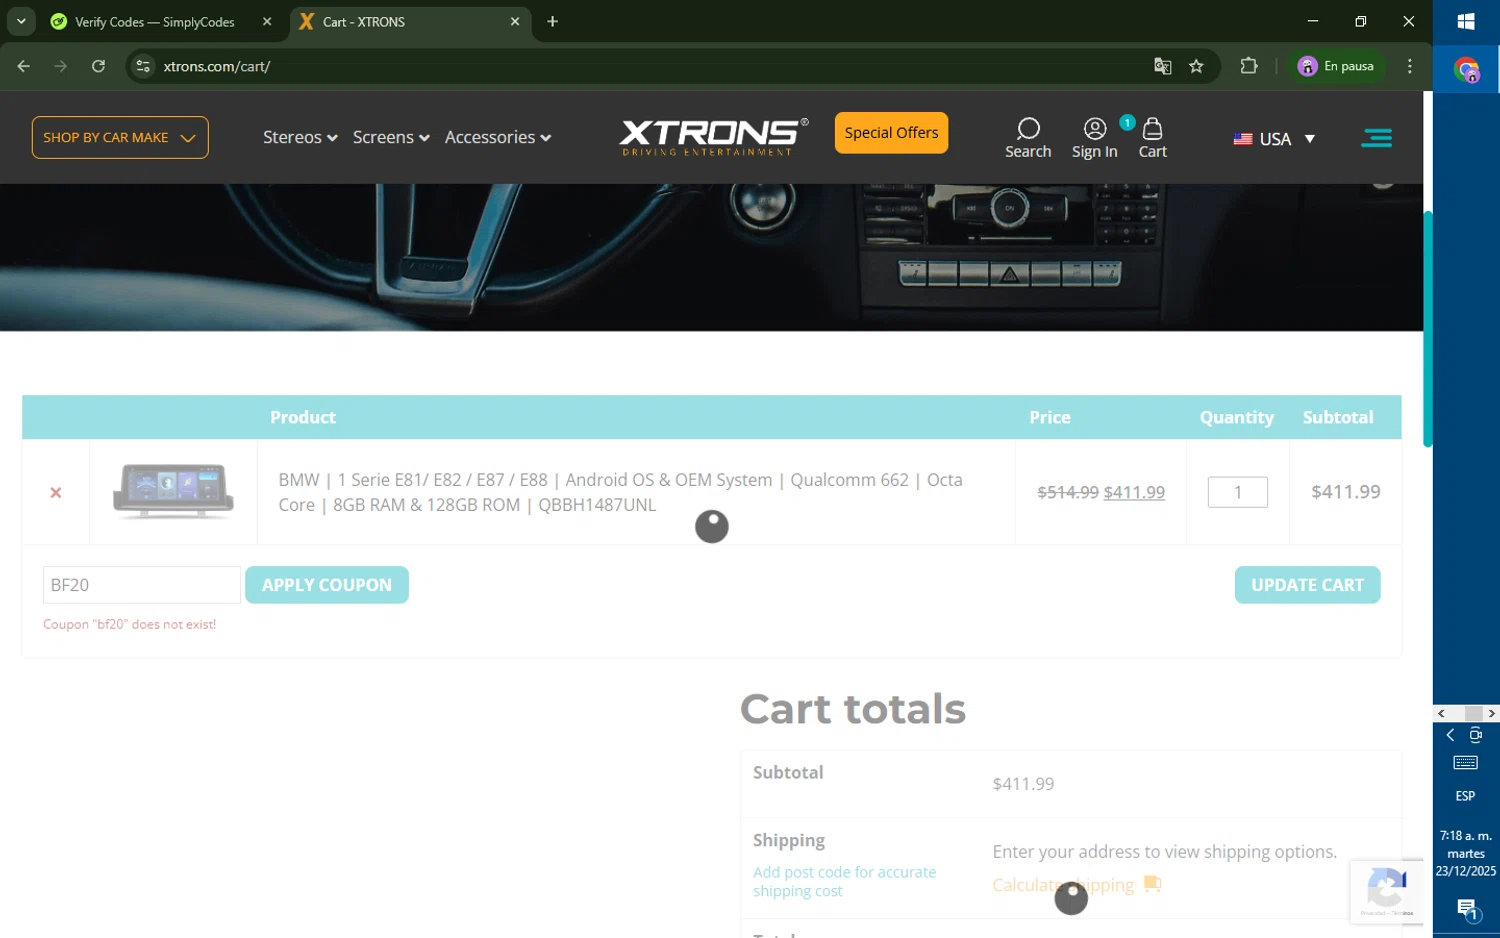Viewport: 1500px width, 938px height.
Task: Click the original price $514.99
Action: 1068,492
